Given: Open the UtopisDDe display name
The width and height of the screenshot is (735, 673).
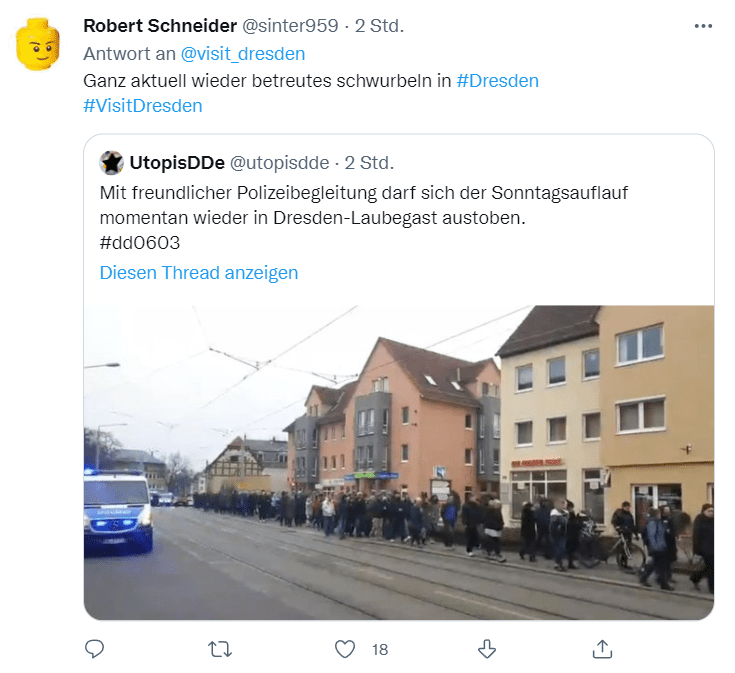Looking at the screenshot, I should click(x=177, y=163).
